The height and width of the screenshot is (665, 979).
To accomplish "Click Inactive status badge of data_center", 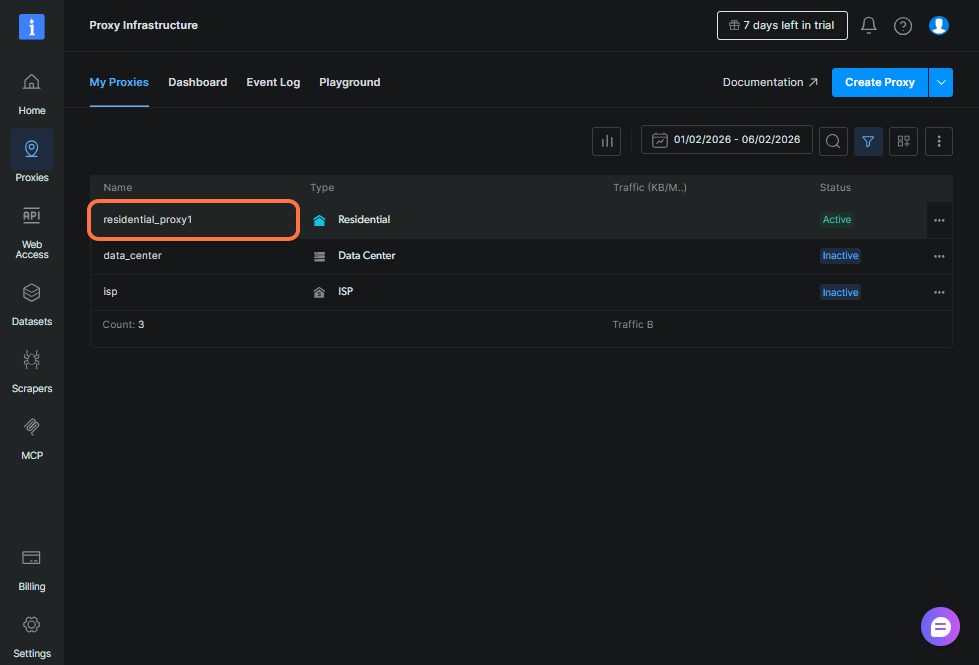I will click(840, 256).
